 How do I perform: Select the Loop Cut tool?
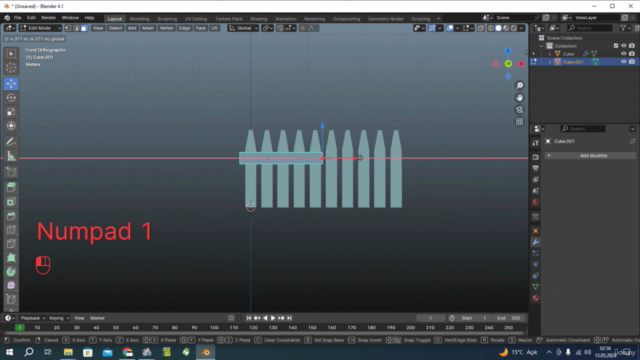[11, 229]
